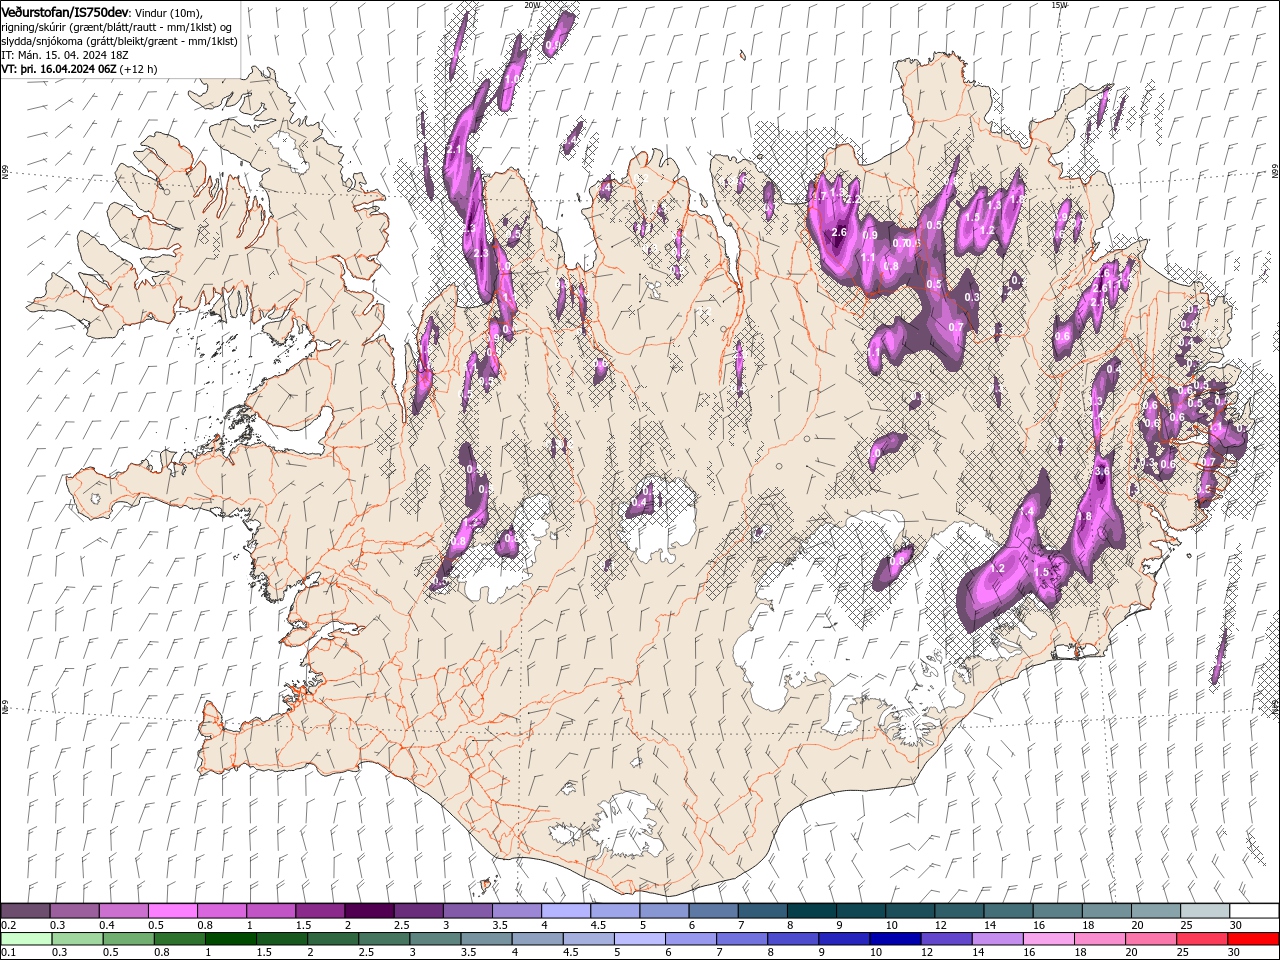
Task: Click the dark teal 8–9 swatch in upper legend
Action: click(811, 911)
